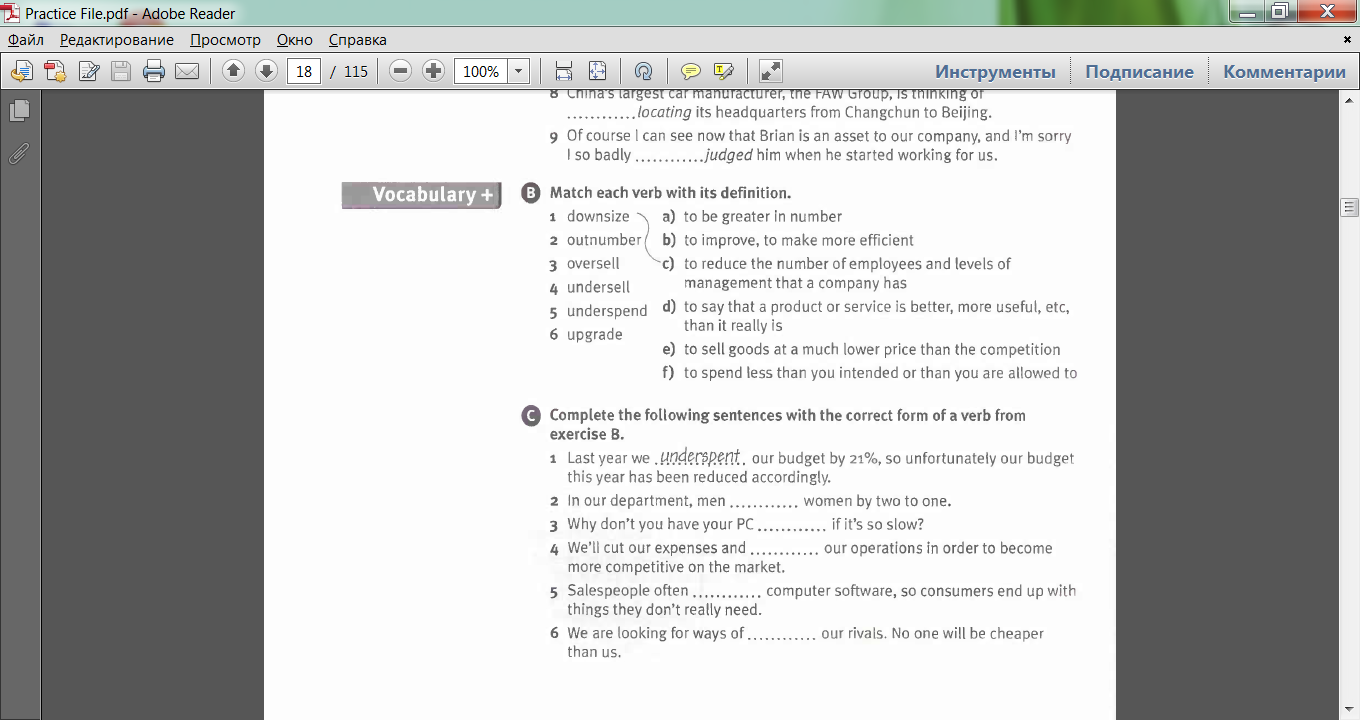Go to next page arrow
1360x720 pixels.
(266, 71)
